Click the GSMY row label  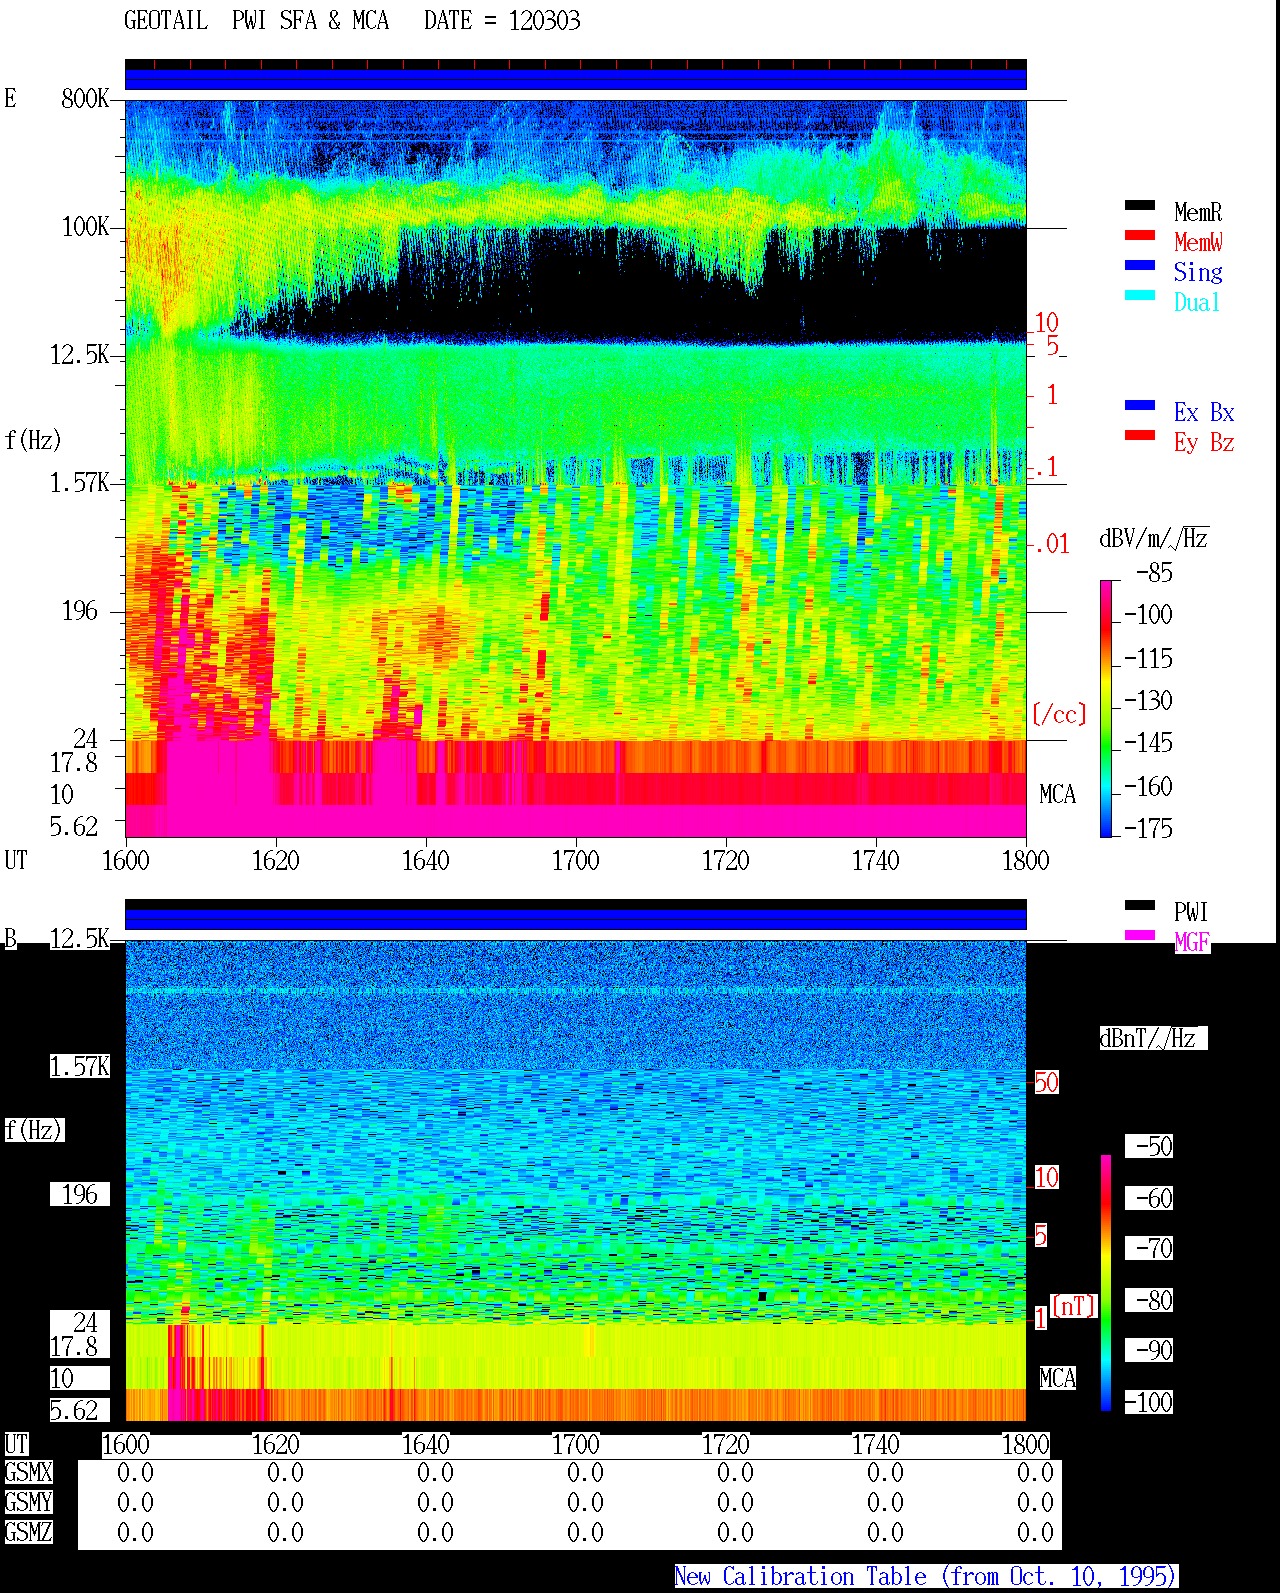28,1502
